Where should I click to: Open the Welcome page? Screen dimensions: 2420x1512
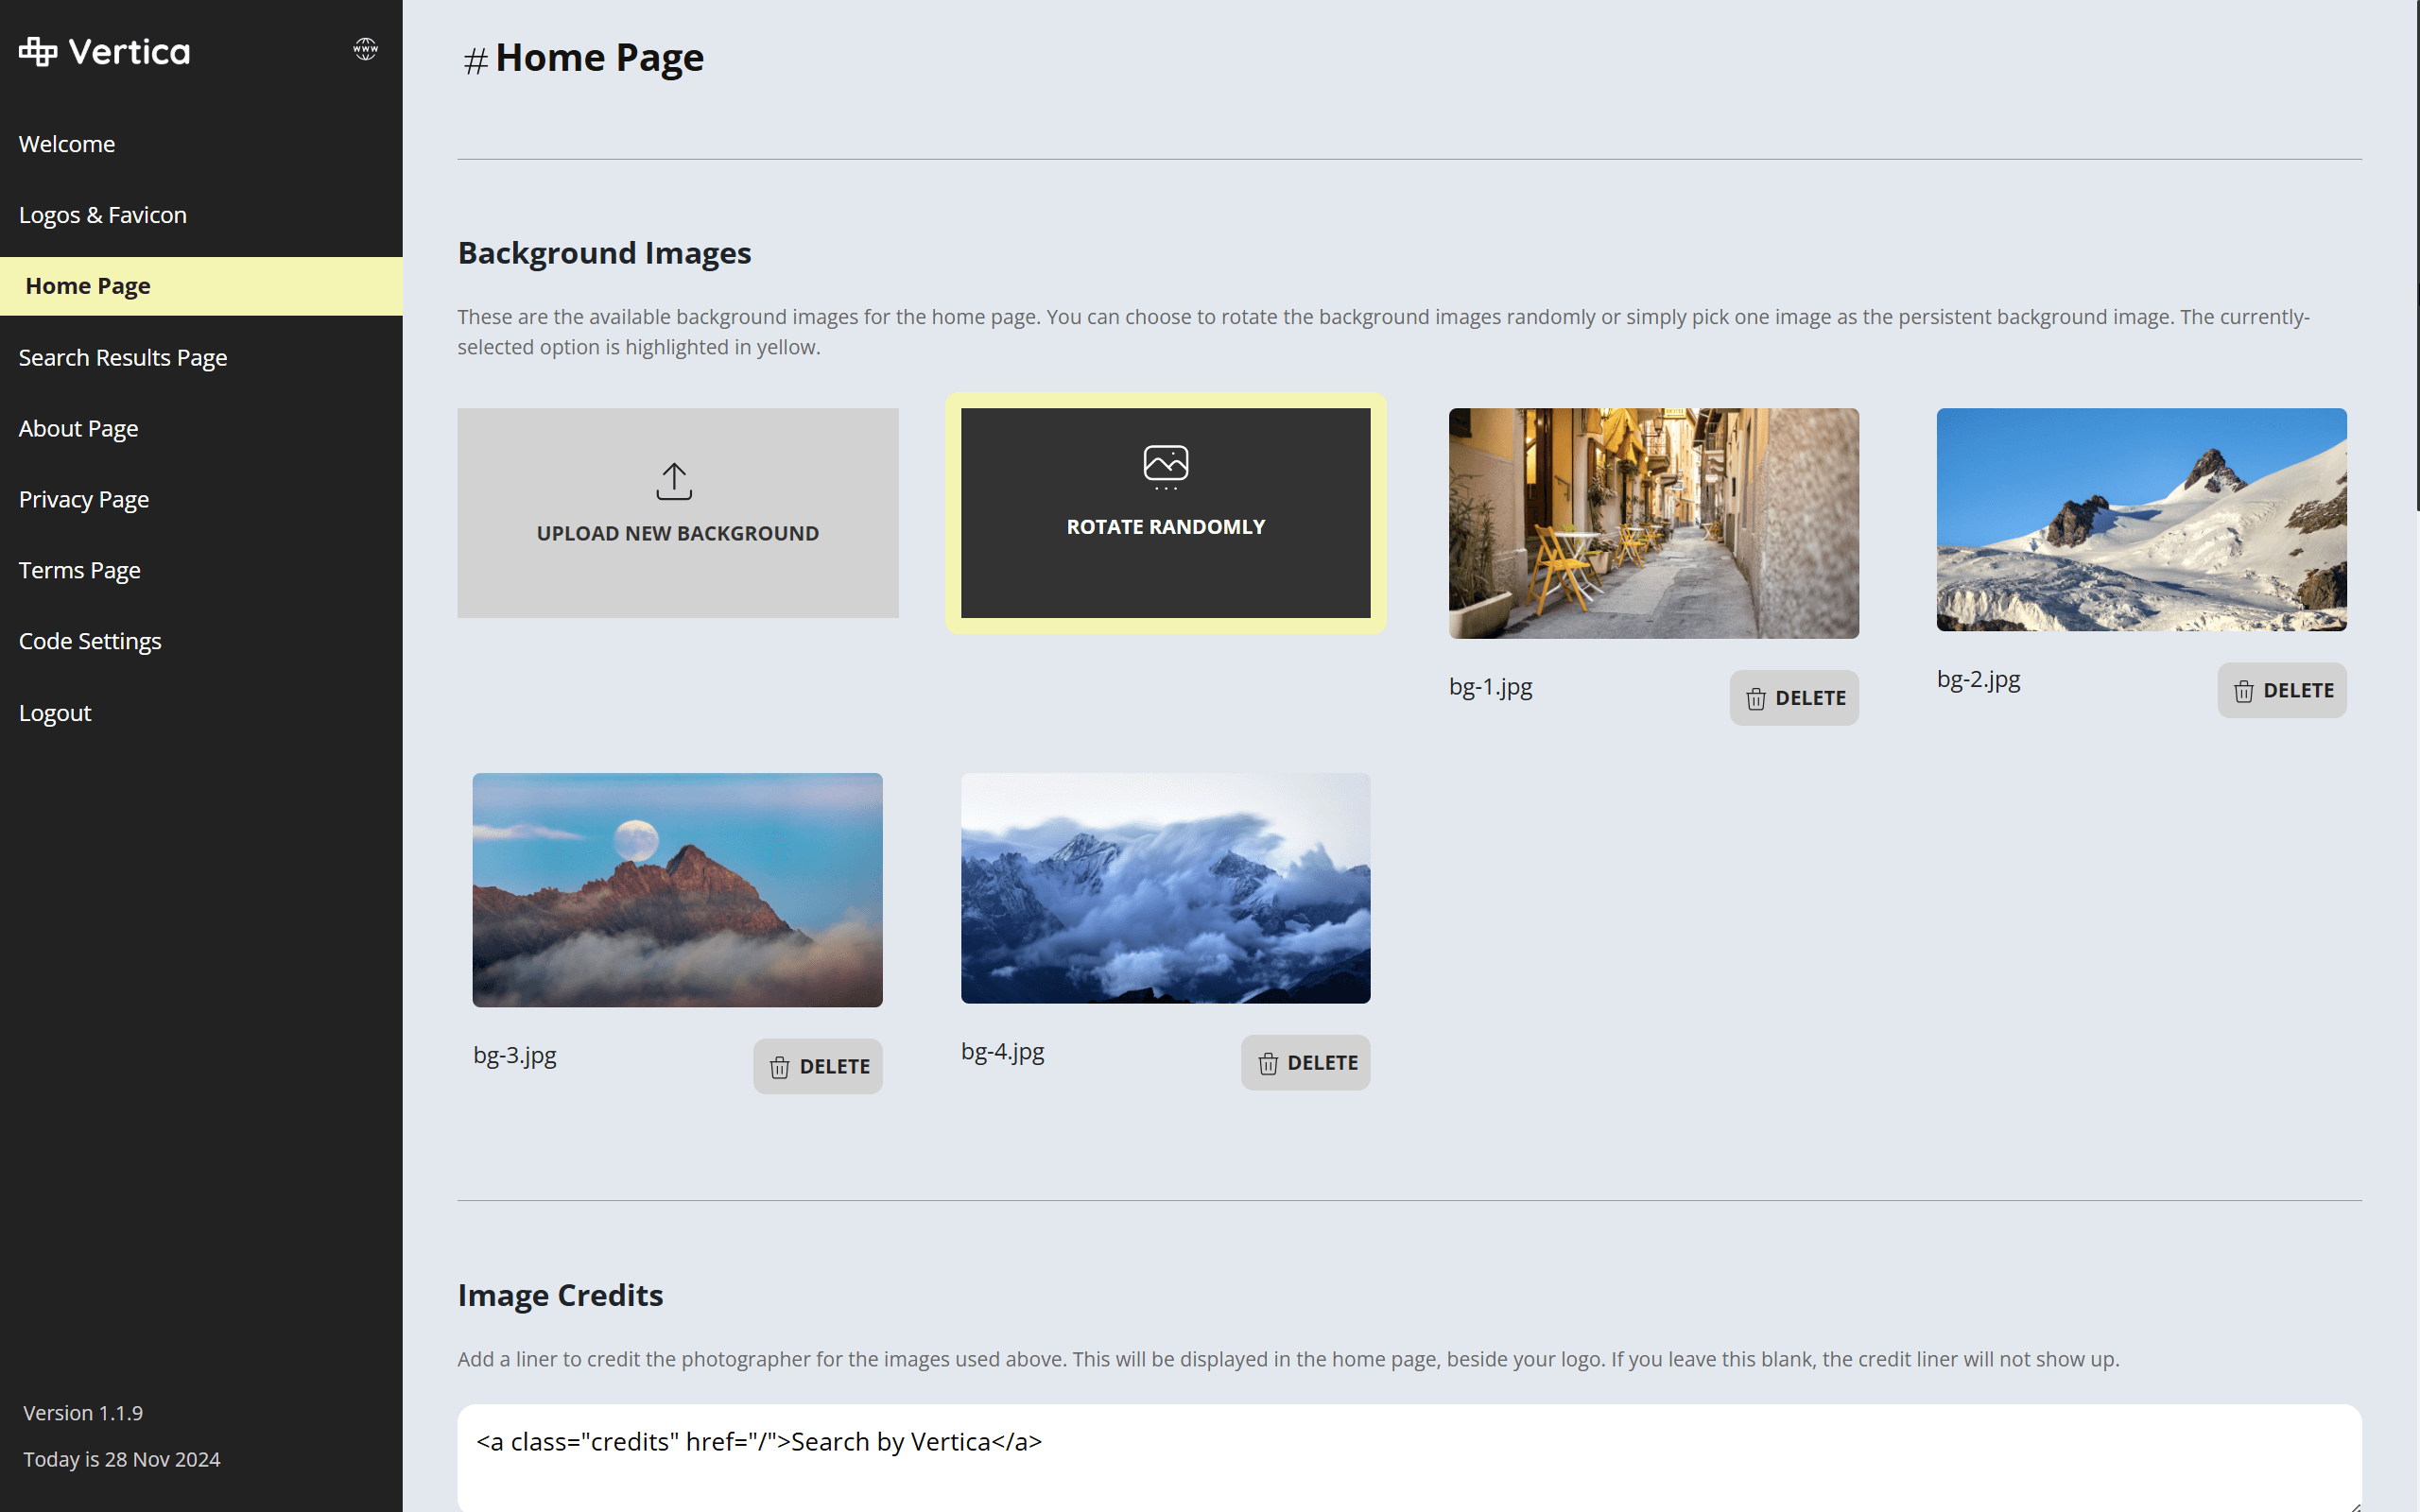(67, 143)
